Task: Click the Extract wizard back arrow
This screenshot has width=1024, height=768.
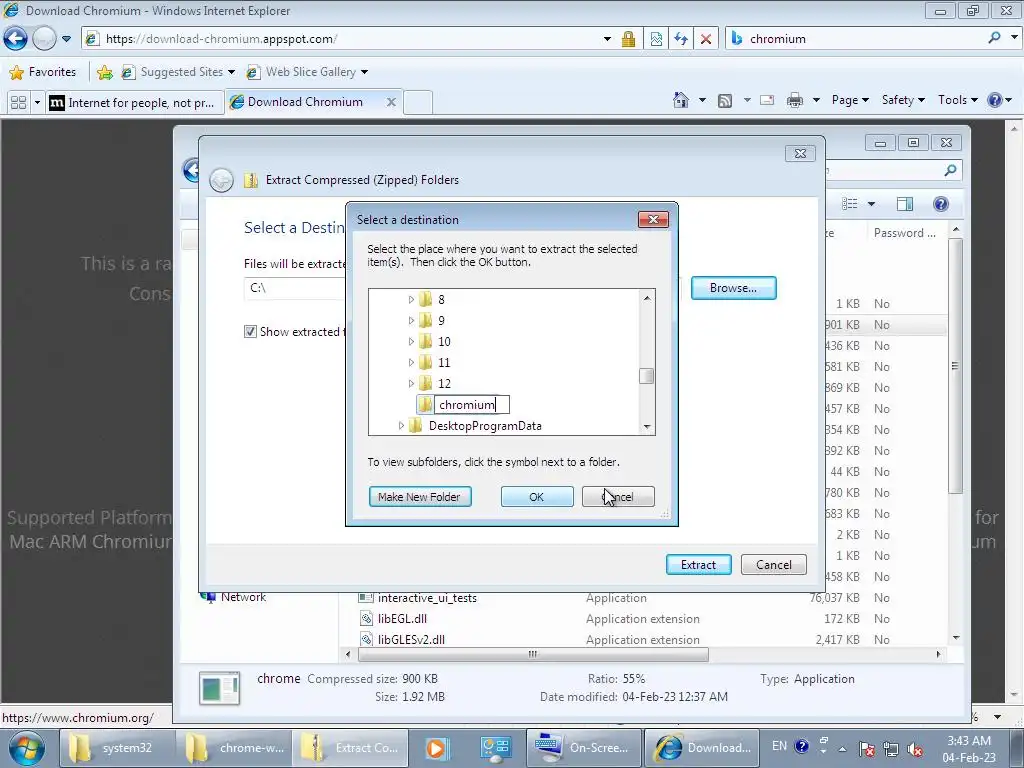Action: pyautogui.click(x=221, y=180)
